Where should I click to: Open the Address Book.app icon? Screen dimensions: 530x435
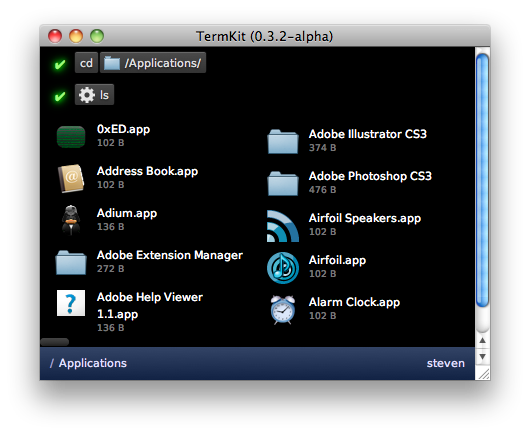[x=71, y=178]
